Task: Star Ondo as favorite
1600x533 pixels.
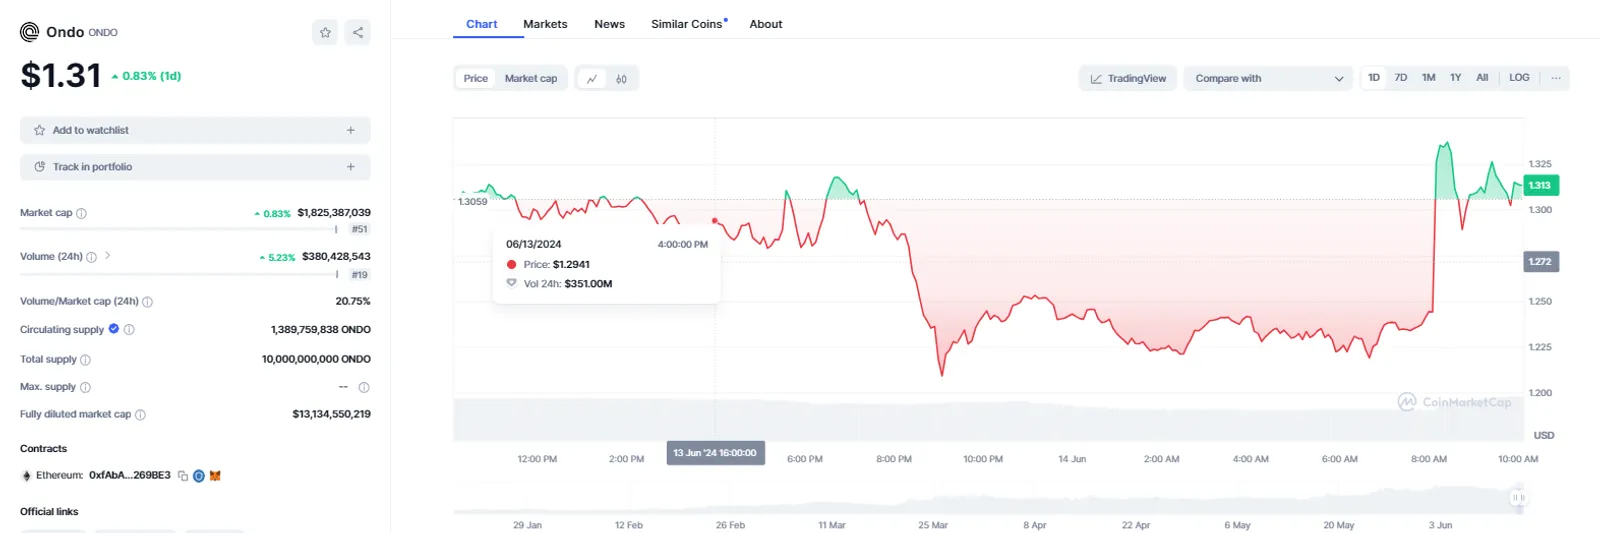Action: (325, 32)
